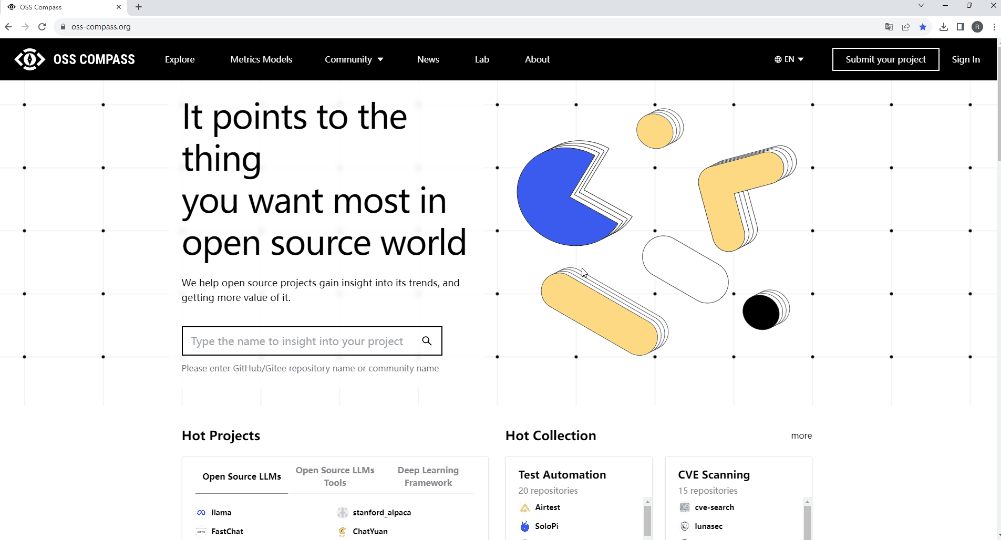Click the OSS Compass logo

pyautogui.click(x=75, y=59)
